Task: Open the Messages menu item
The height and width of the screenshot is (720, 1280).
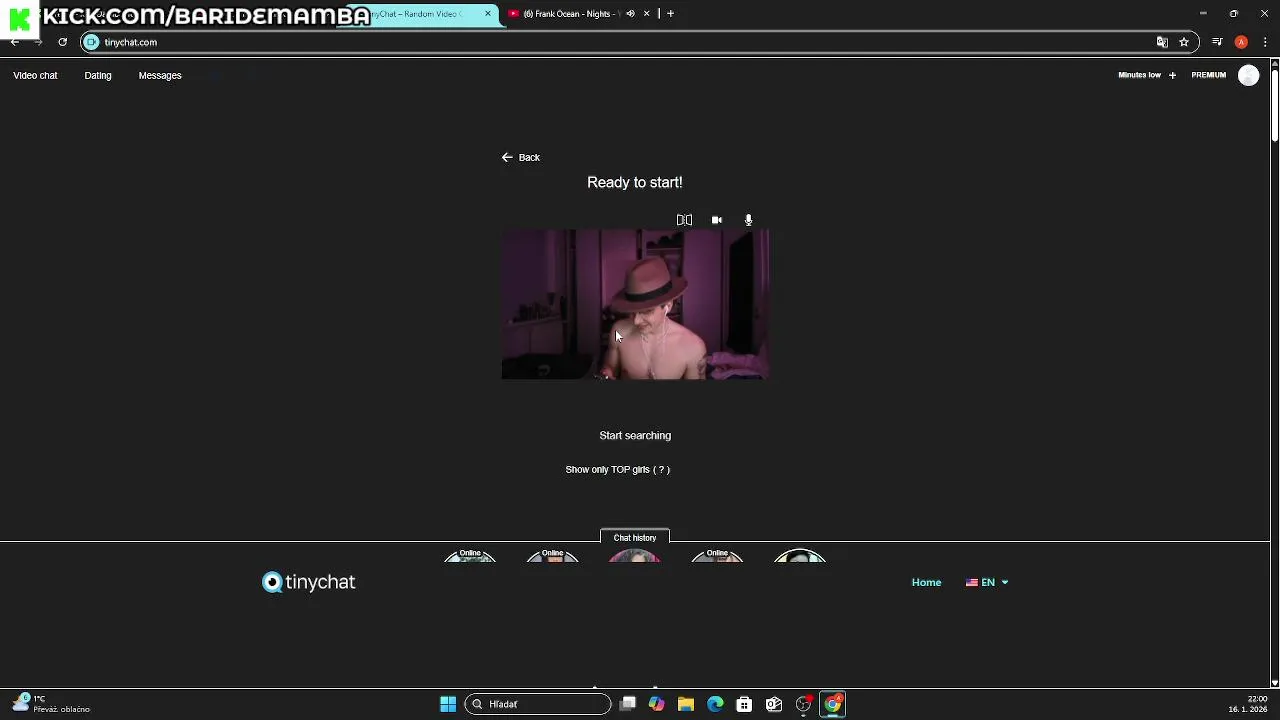Action: 160,75
